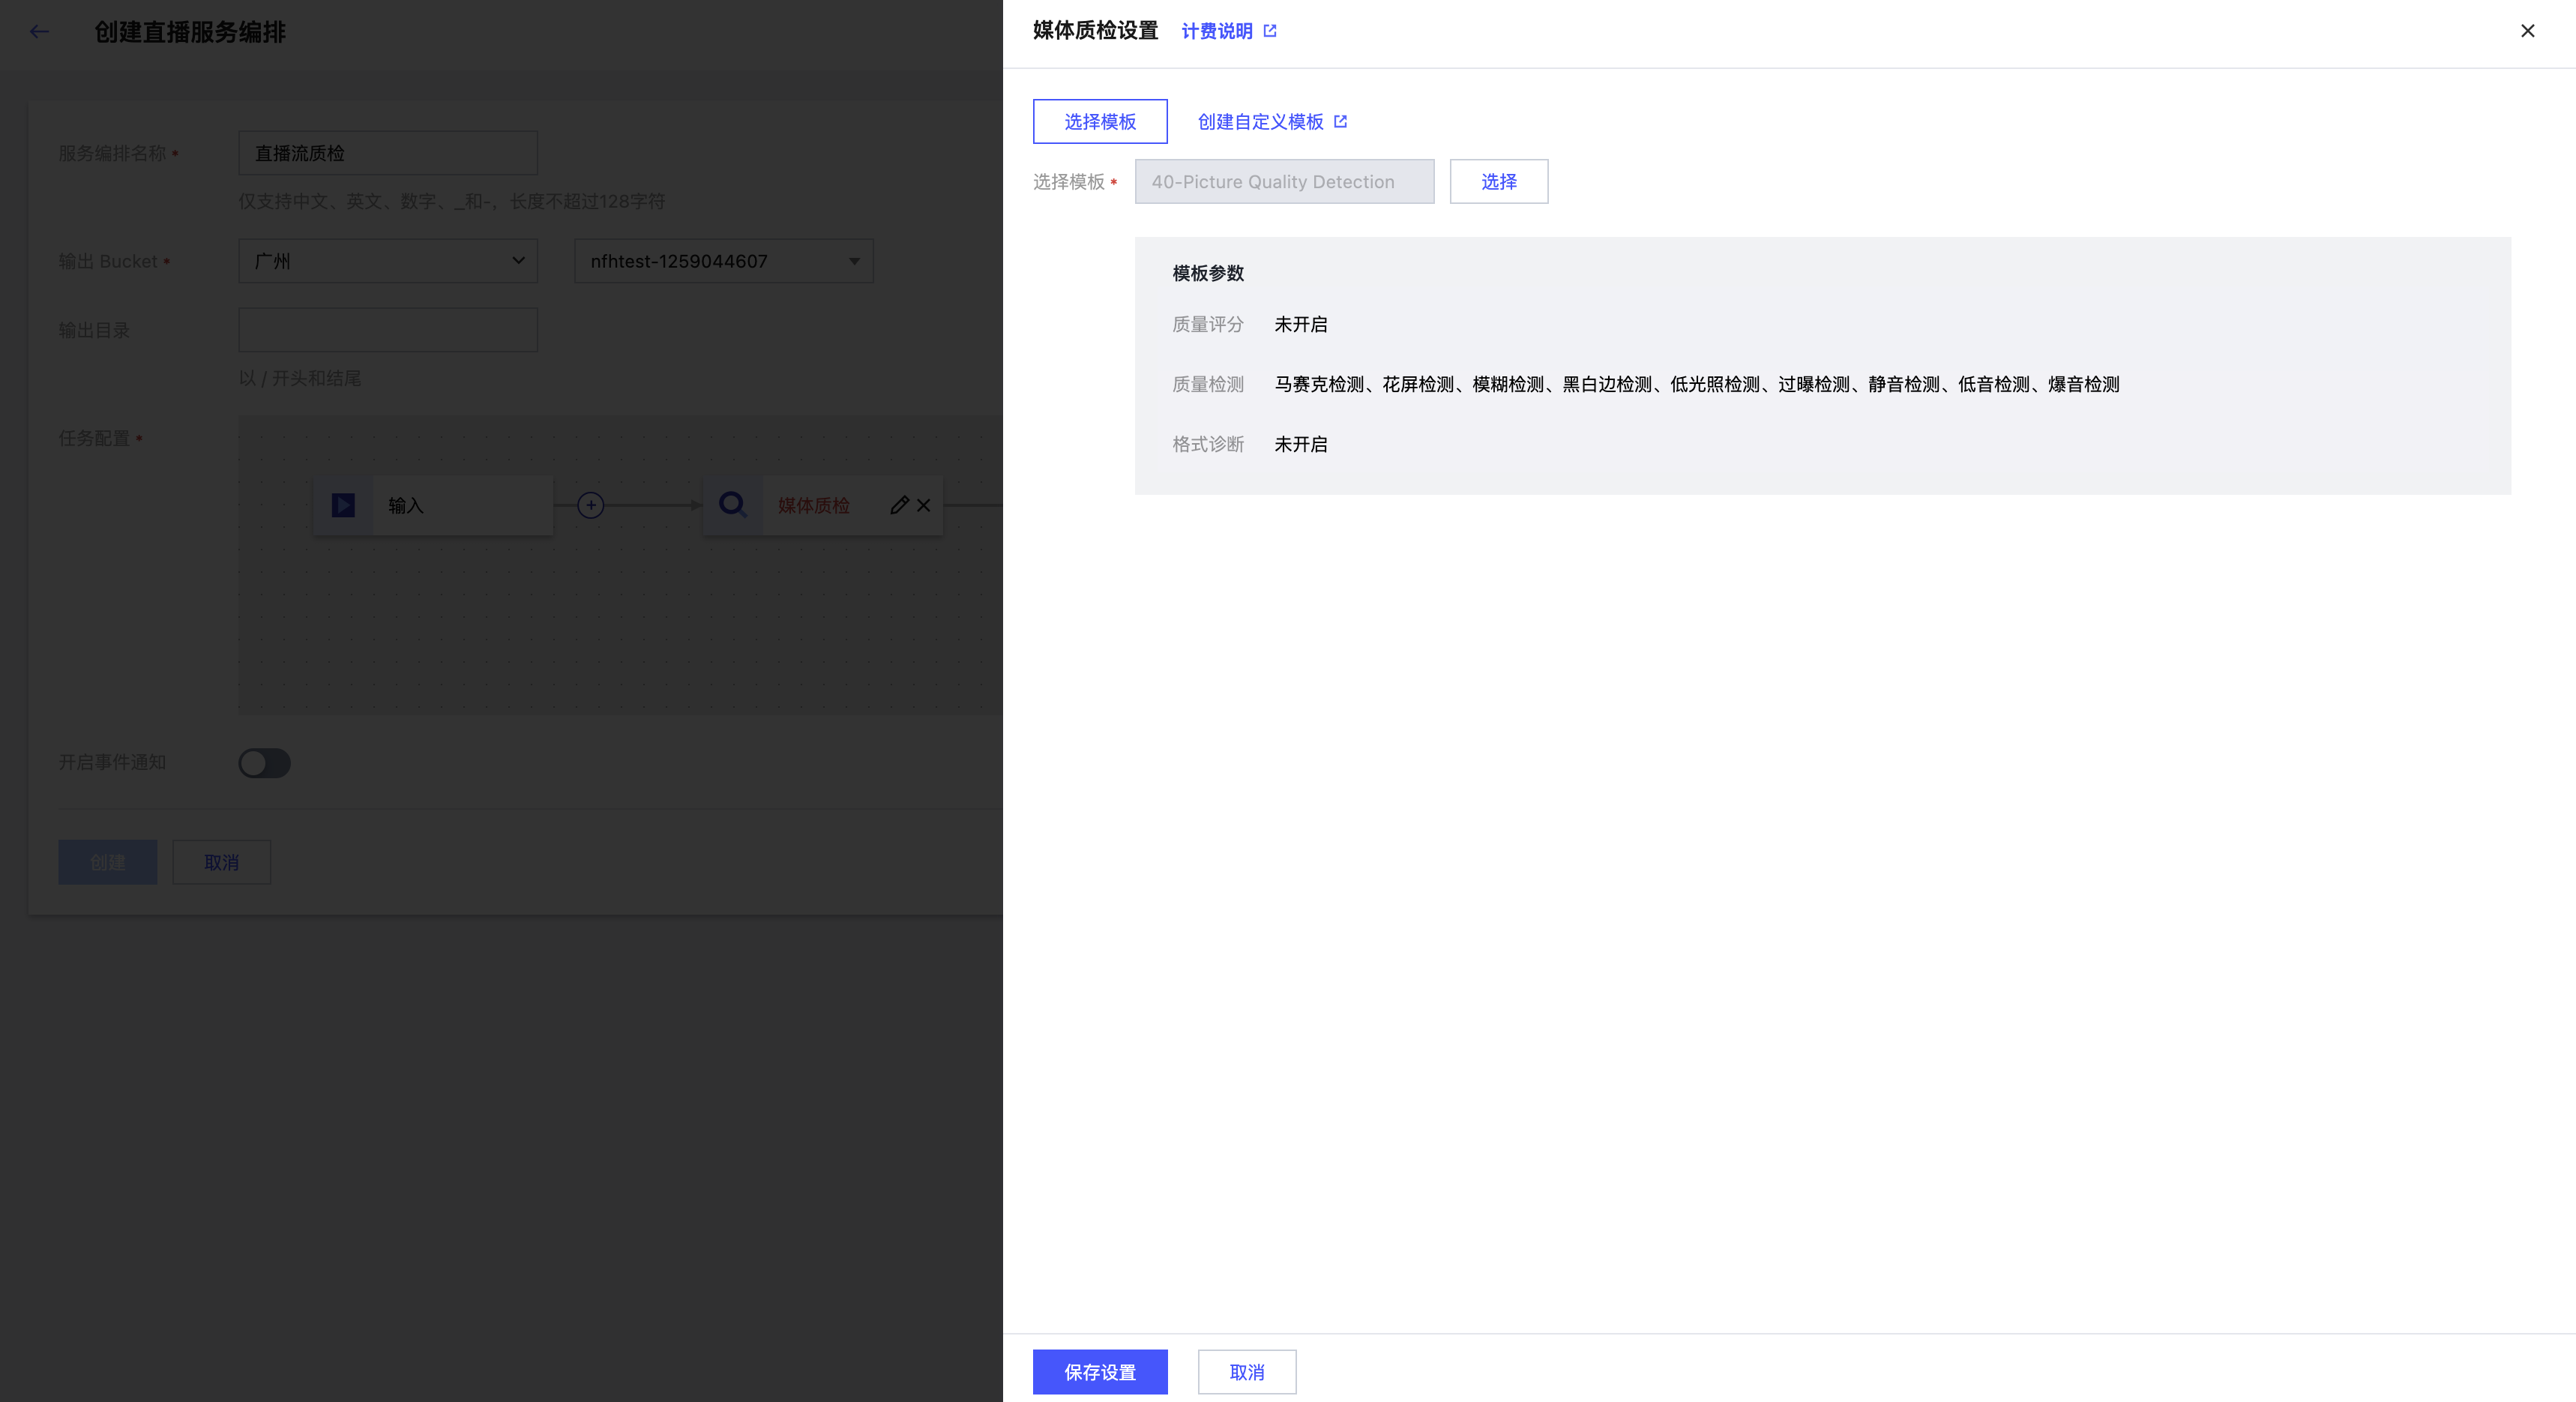Screen dimensions: 2576x1402
Task: Open the 计费说明 billing link
Action: 1216,31
